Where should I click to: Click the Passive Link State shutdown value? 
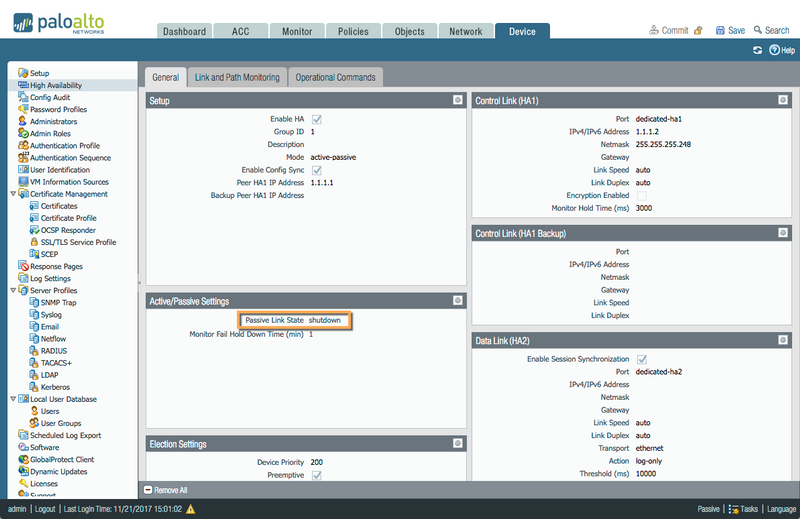coord(324,320)
